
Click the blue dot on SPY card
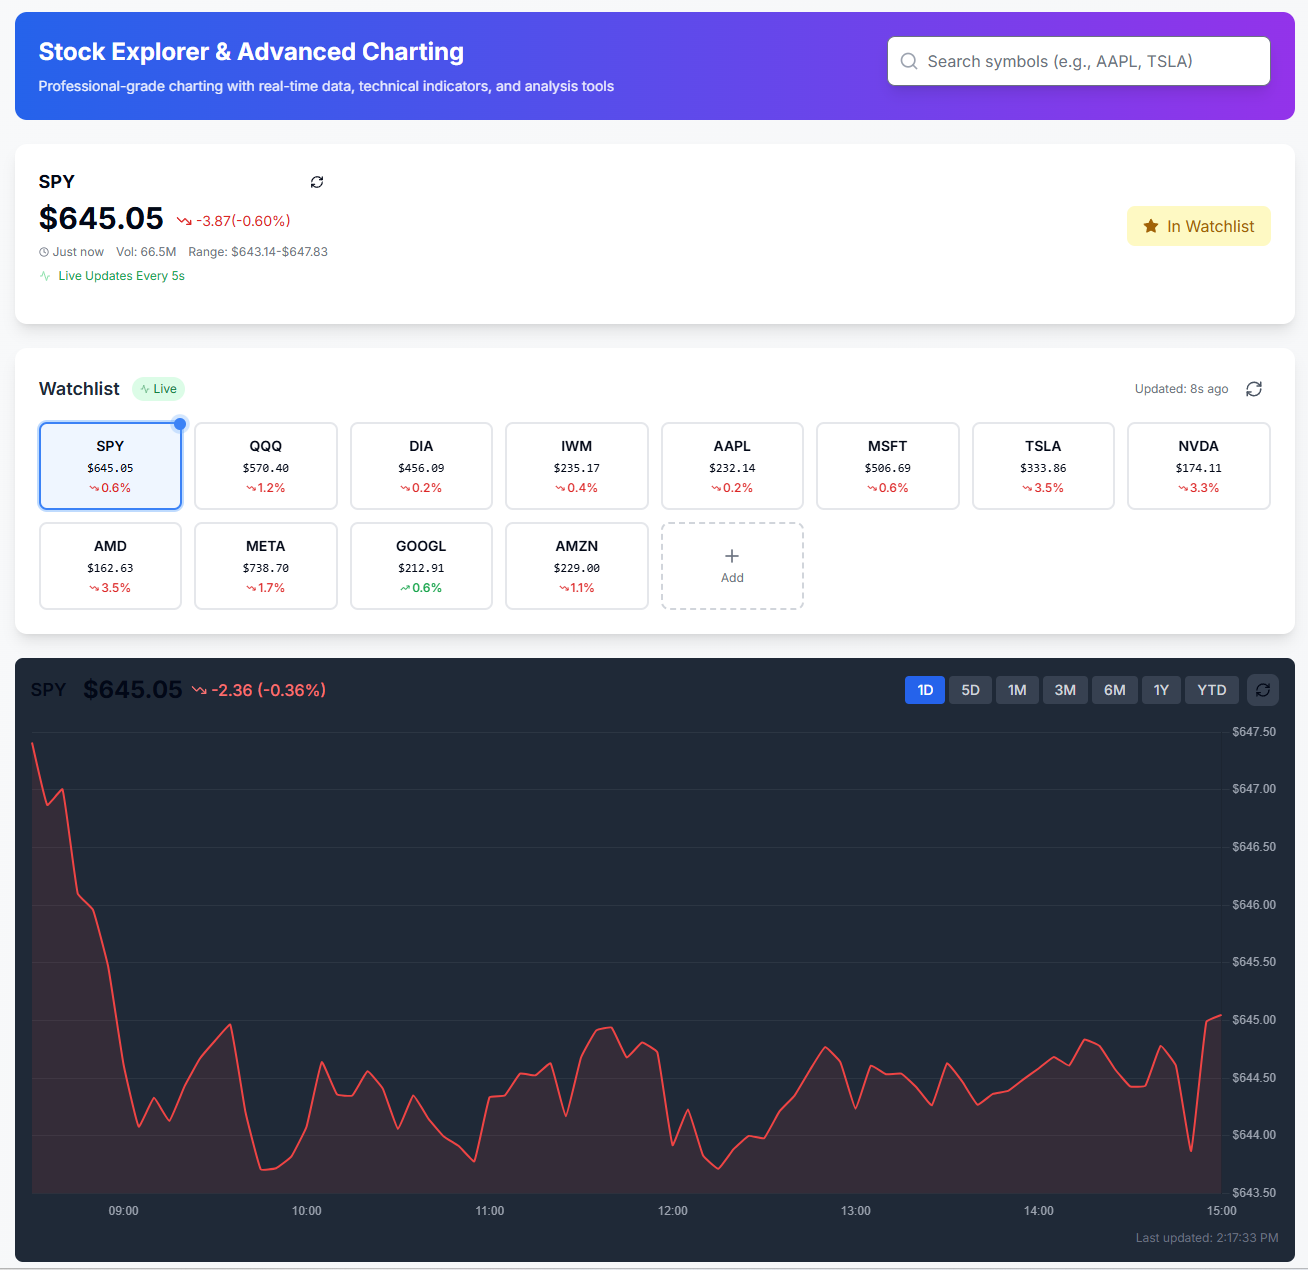point(180,424)
